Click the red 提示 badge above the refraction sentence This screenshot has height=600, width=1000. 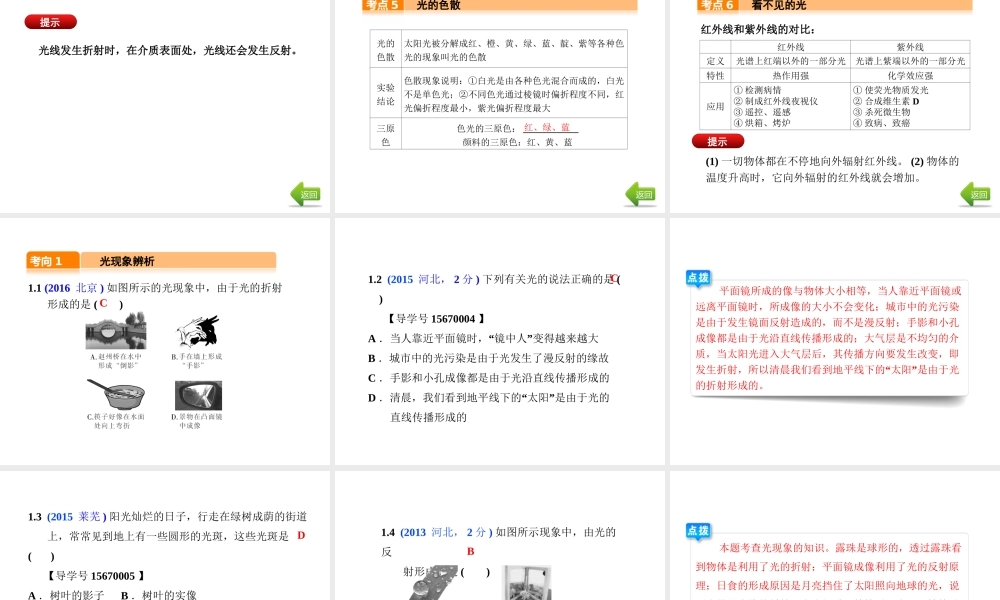pos(50,22)
